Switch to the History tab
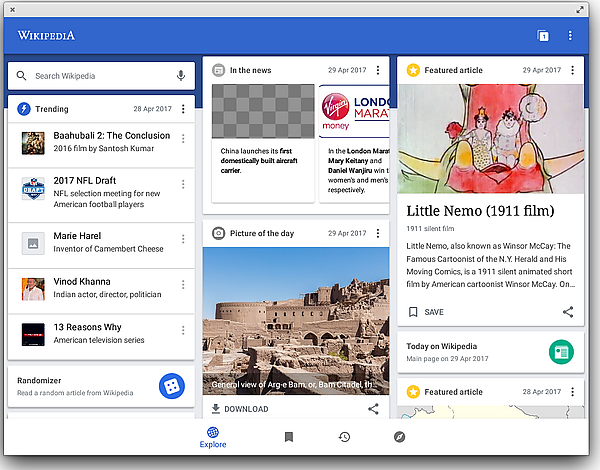Image resolution: width=600 pixels, height=470 pixels. (344, 437)
